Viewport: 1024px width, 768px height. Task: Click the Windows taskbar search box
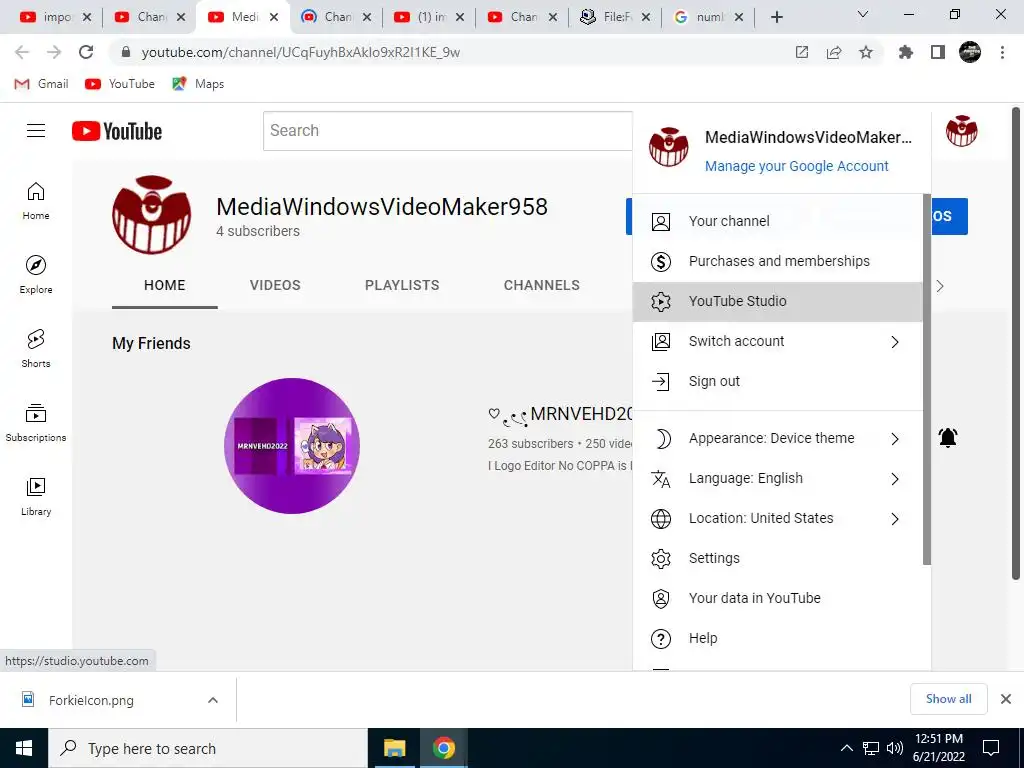point(208,748)
